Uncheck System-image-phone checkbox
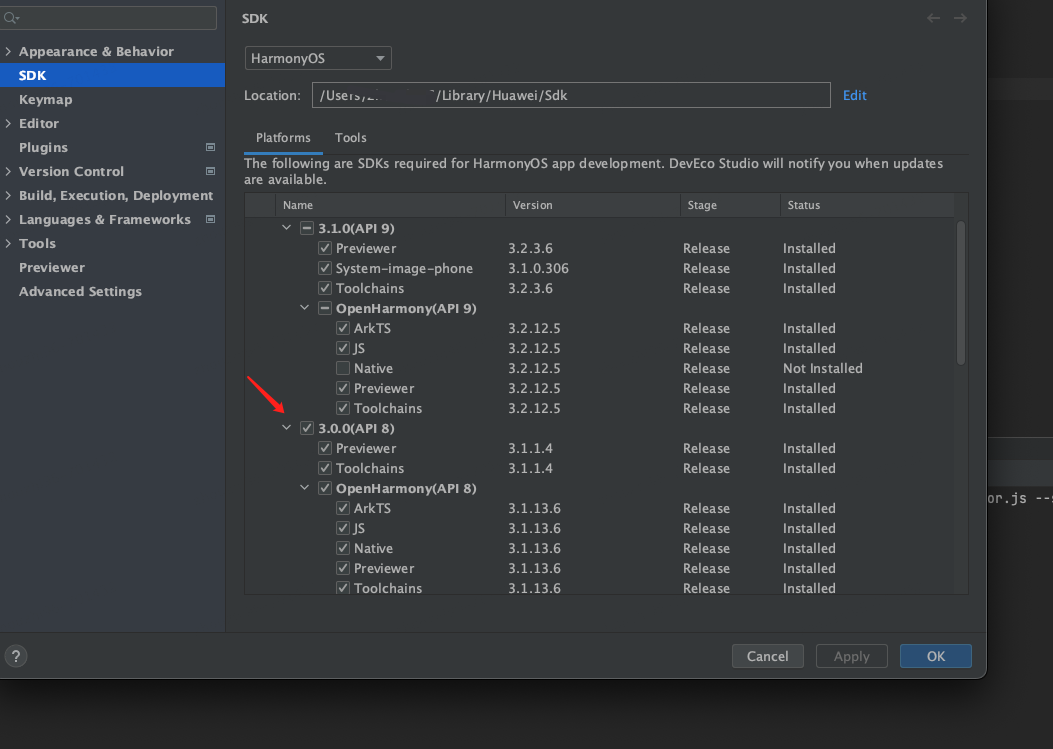The image size is (1053, 749). pyautogui.click(x=325, y=268)
